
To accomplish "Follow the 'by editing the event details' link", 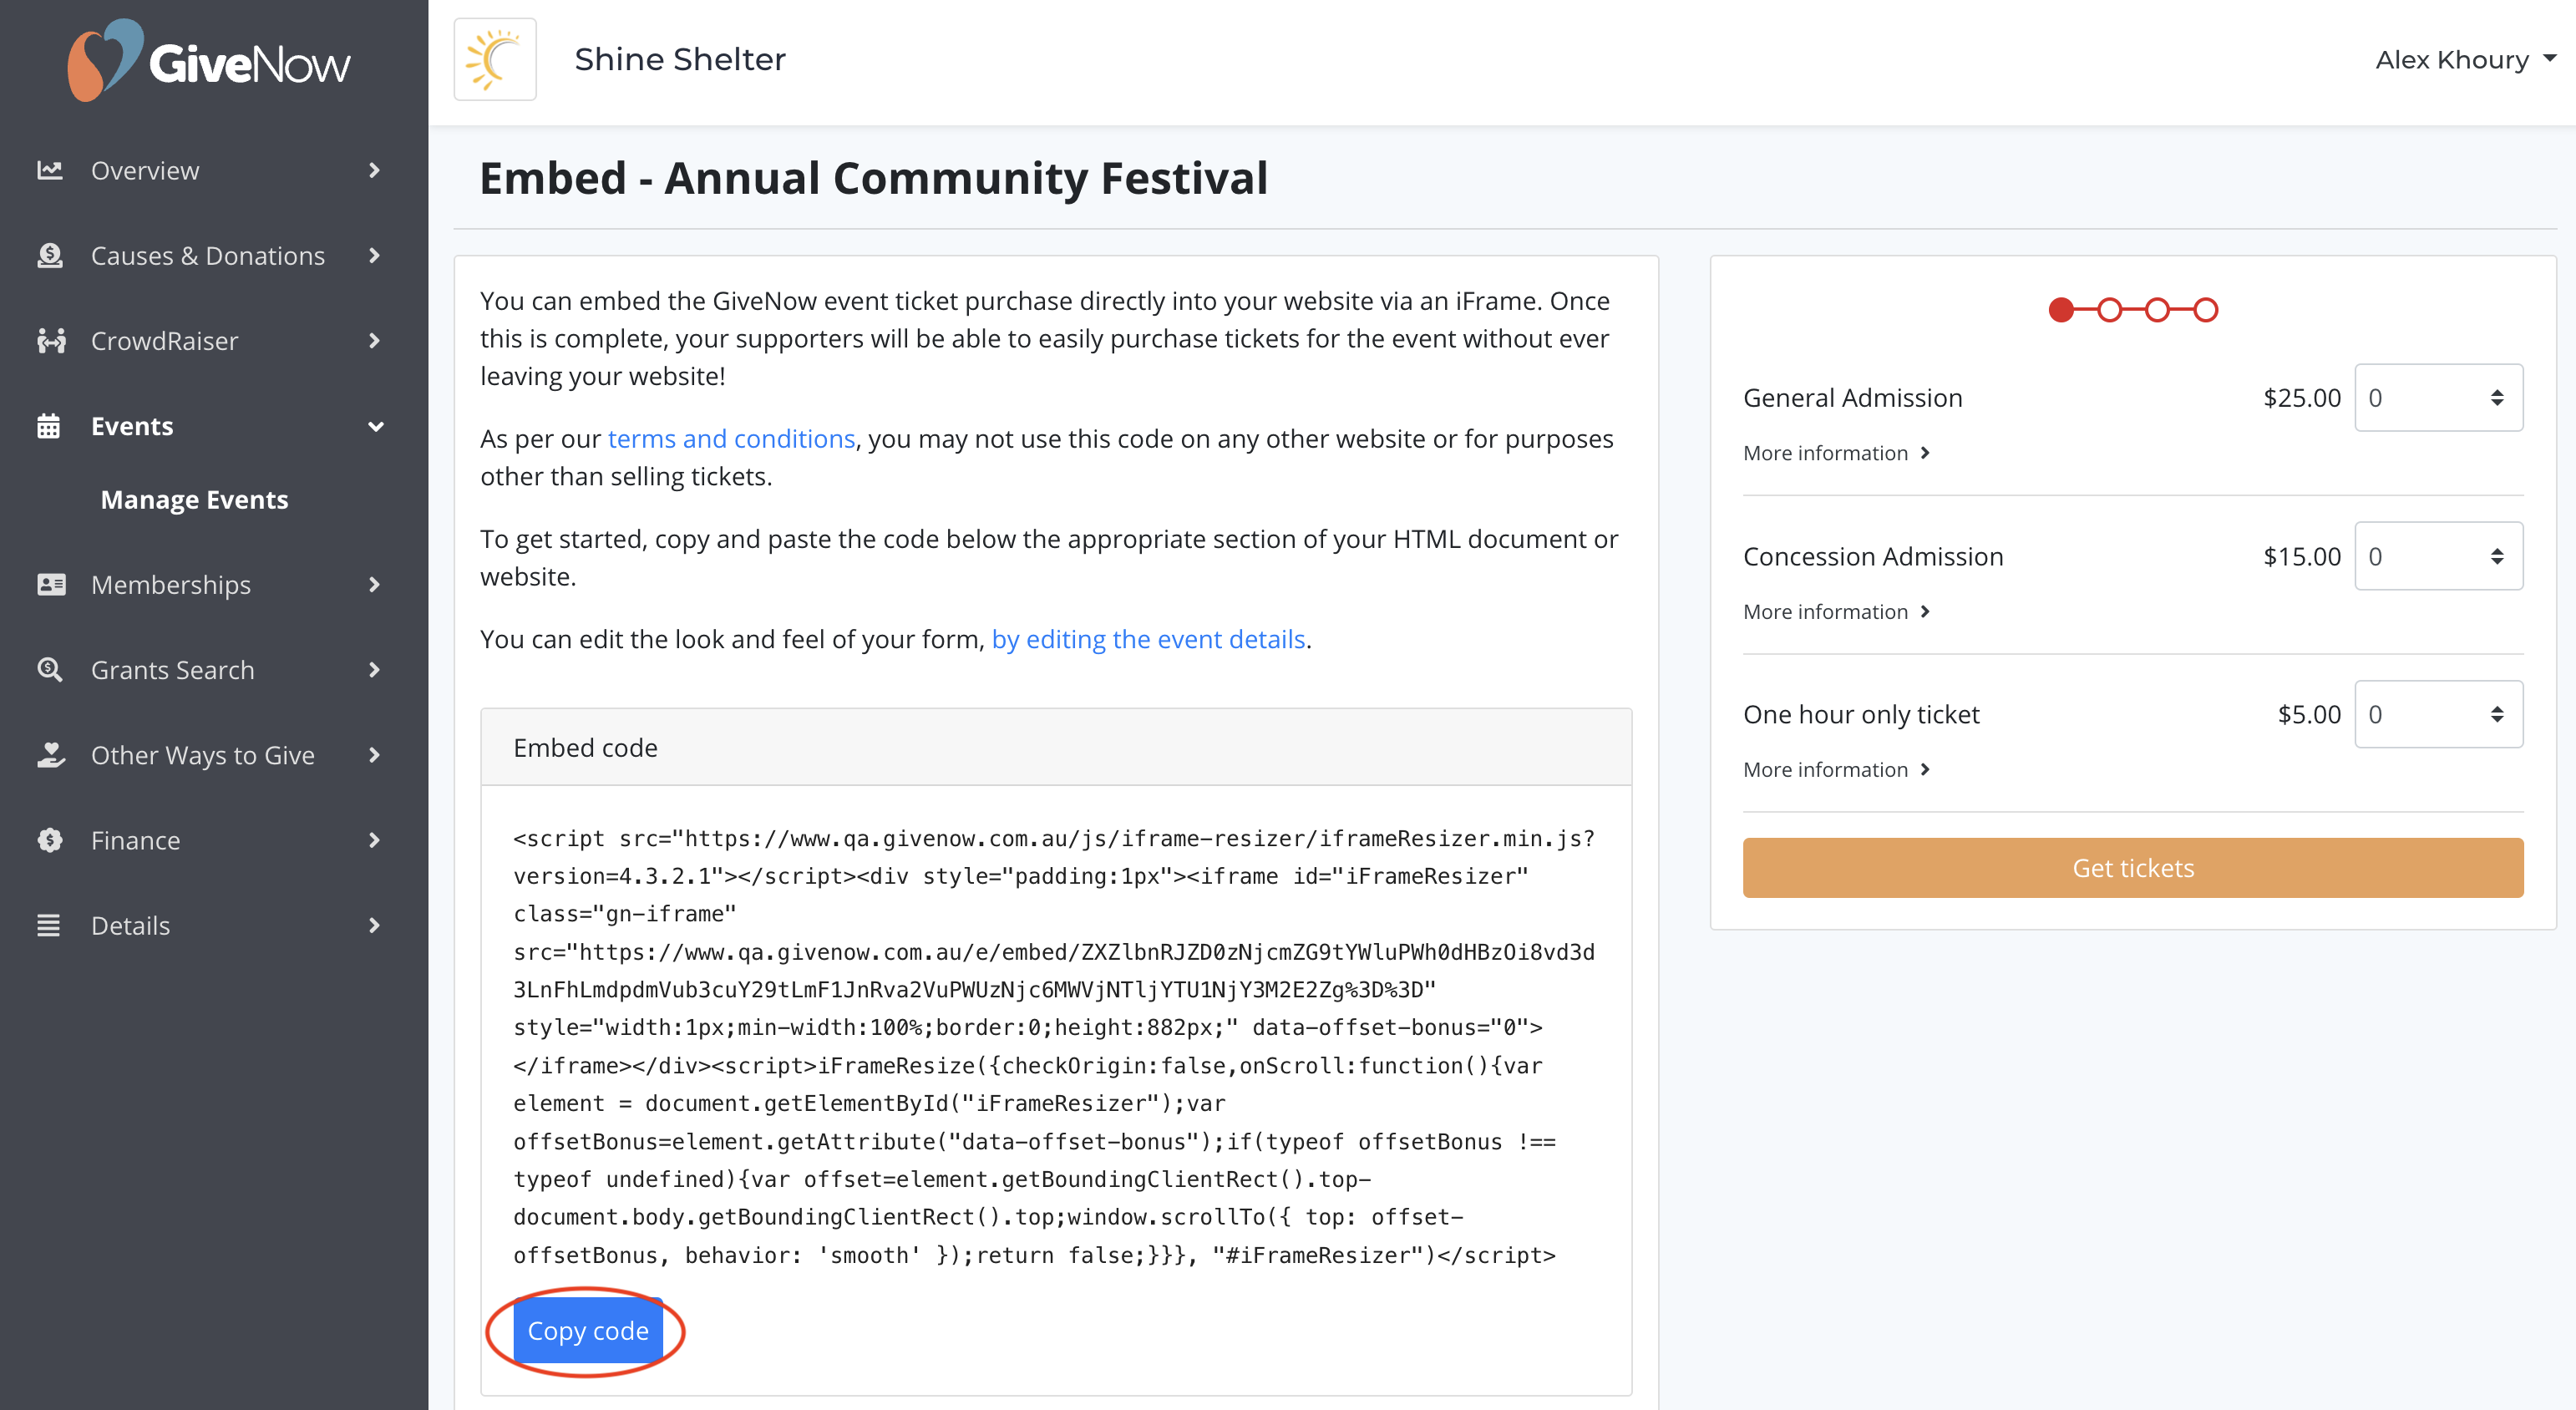I will tap(1148, 639).
